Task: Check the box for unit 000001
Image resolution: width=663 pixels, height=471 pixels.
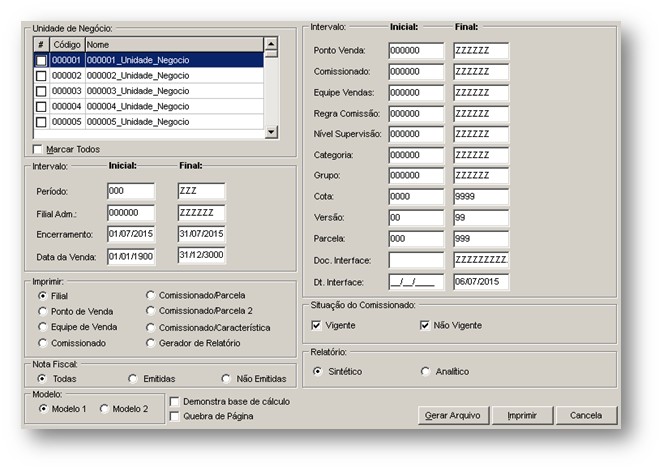Action: [41, 60]
